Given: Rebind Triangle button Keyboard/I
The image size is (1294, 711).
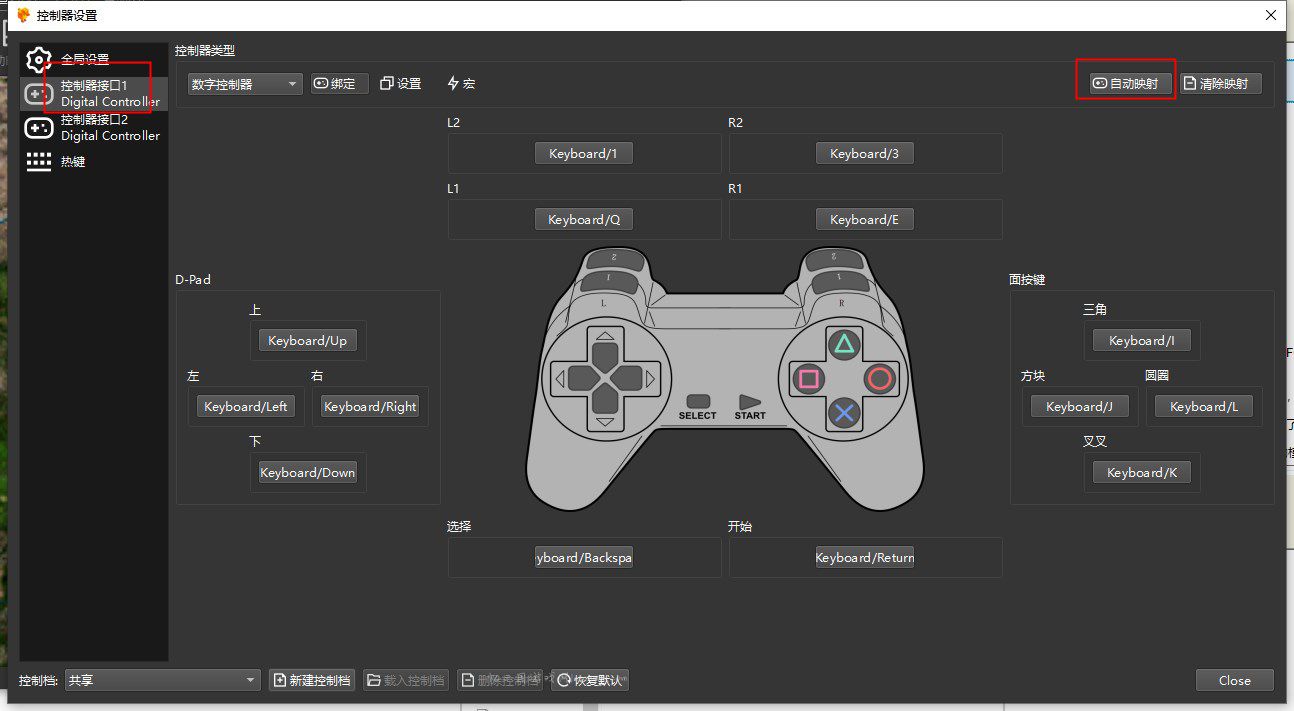Looking at the screenshot, I should 1142,341.
